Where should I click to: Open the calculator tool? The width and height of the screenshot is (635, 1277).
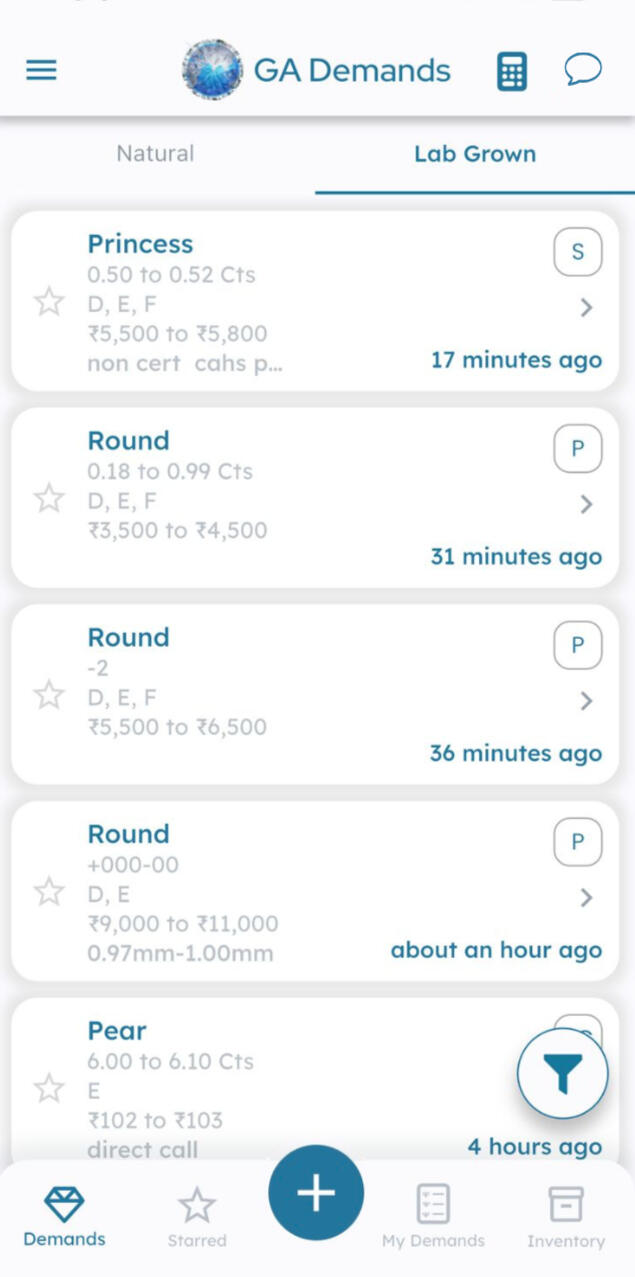pos(511,71)
